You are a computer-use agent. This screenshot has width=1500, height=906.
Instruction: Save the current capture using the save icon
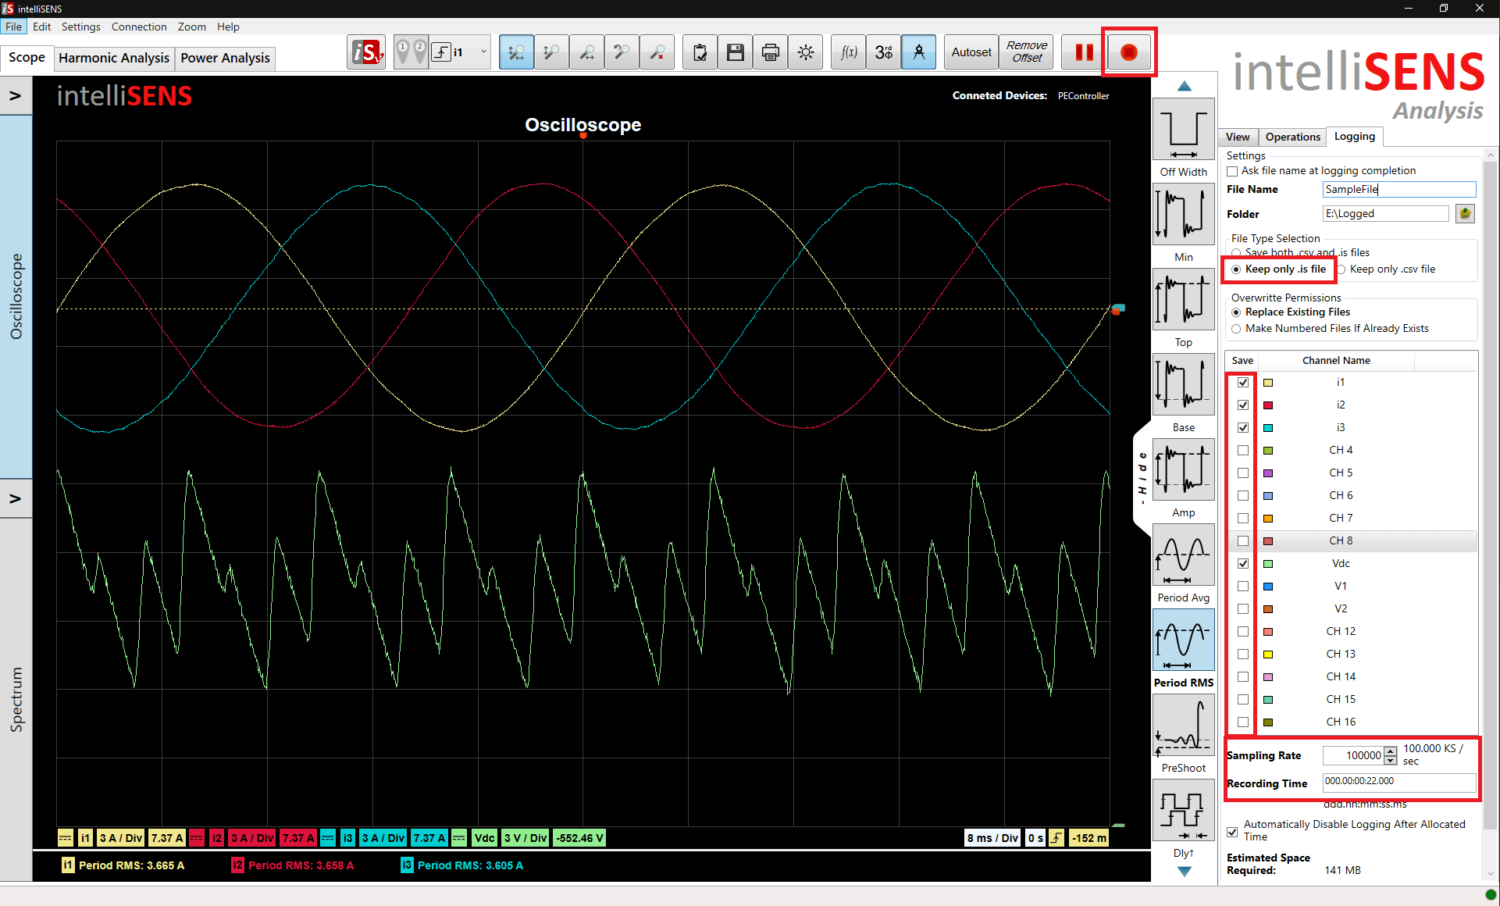click(x=735, y=52)
